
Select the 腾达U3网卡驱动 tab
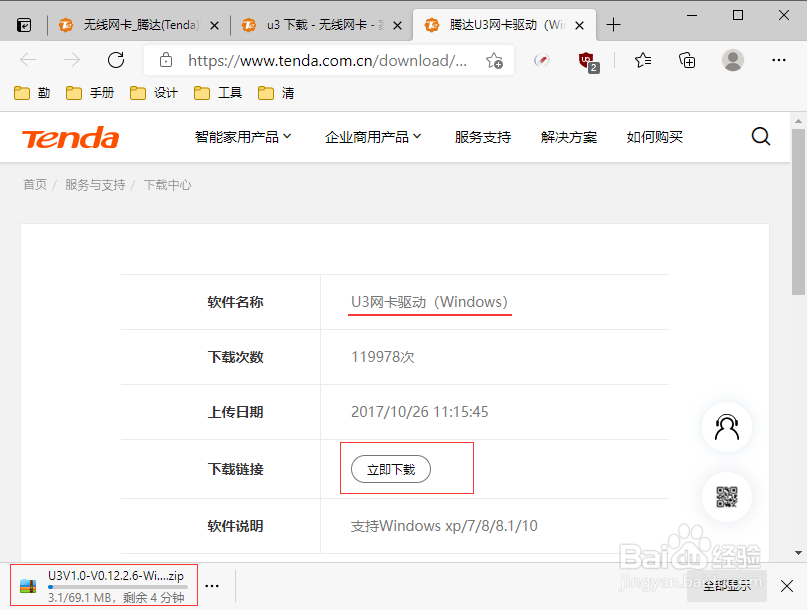click(504, 25)
